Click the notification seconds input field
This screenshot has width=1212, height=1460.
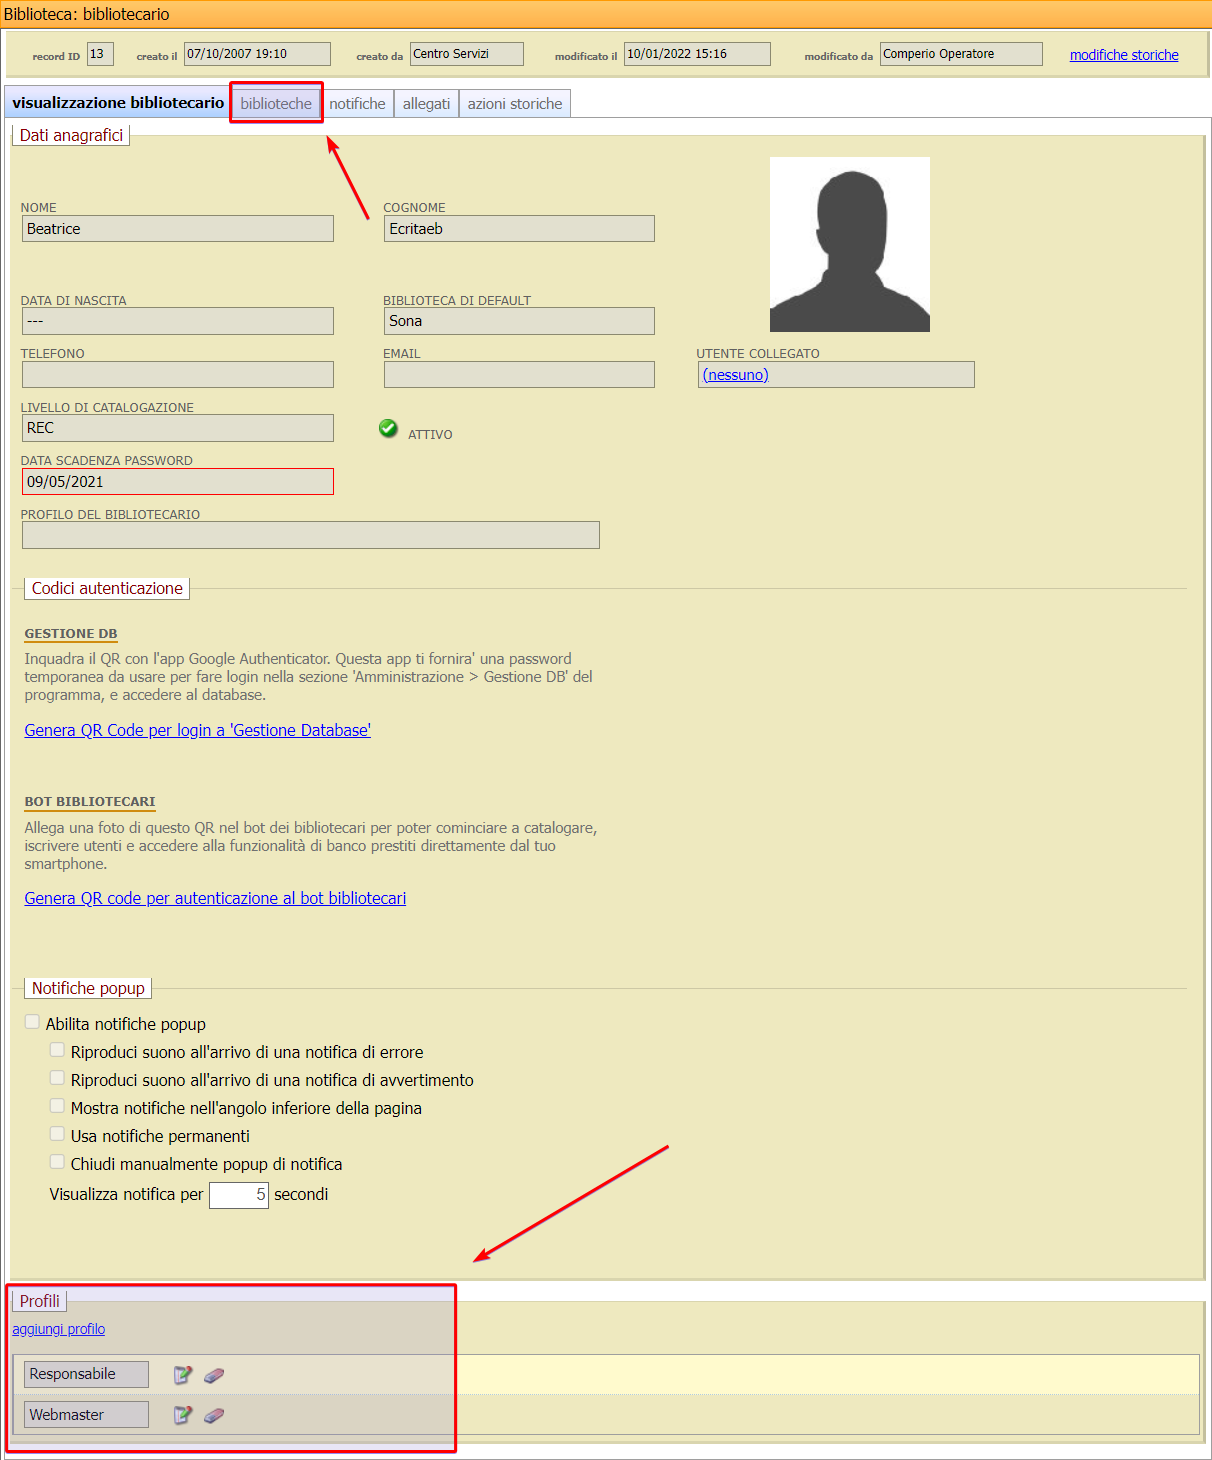tap(238, 1195)
